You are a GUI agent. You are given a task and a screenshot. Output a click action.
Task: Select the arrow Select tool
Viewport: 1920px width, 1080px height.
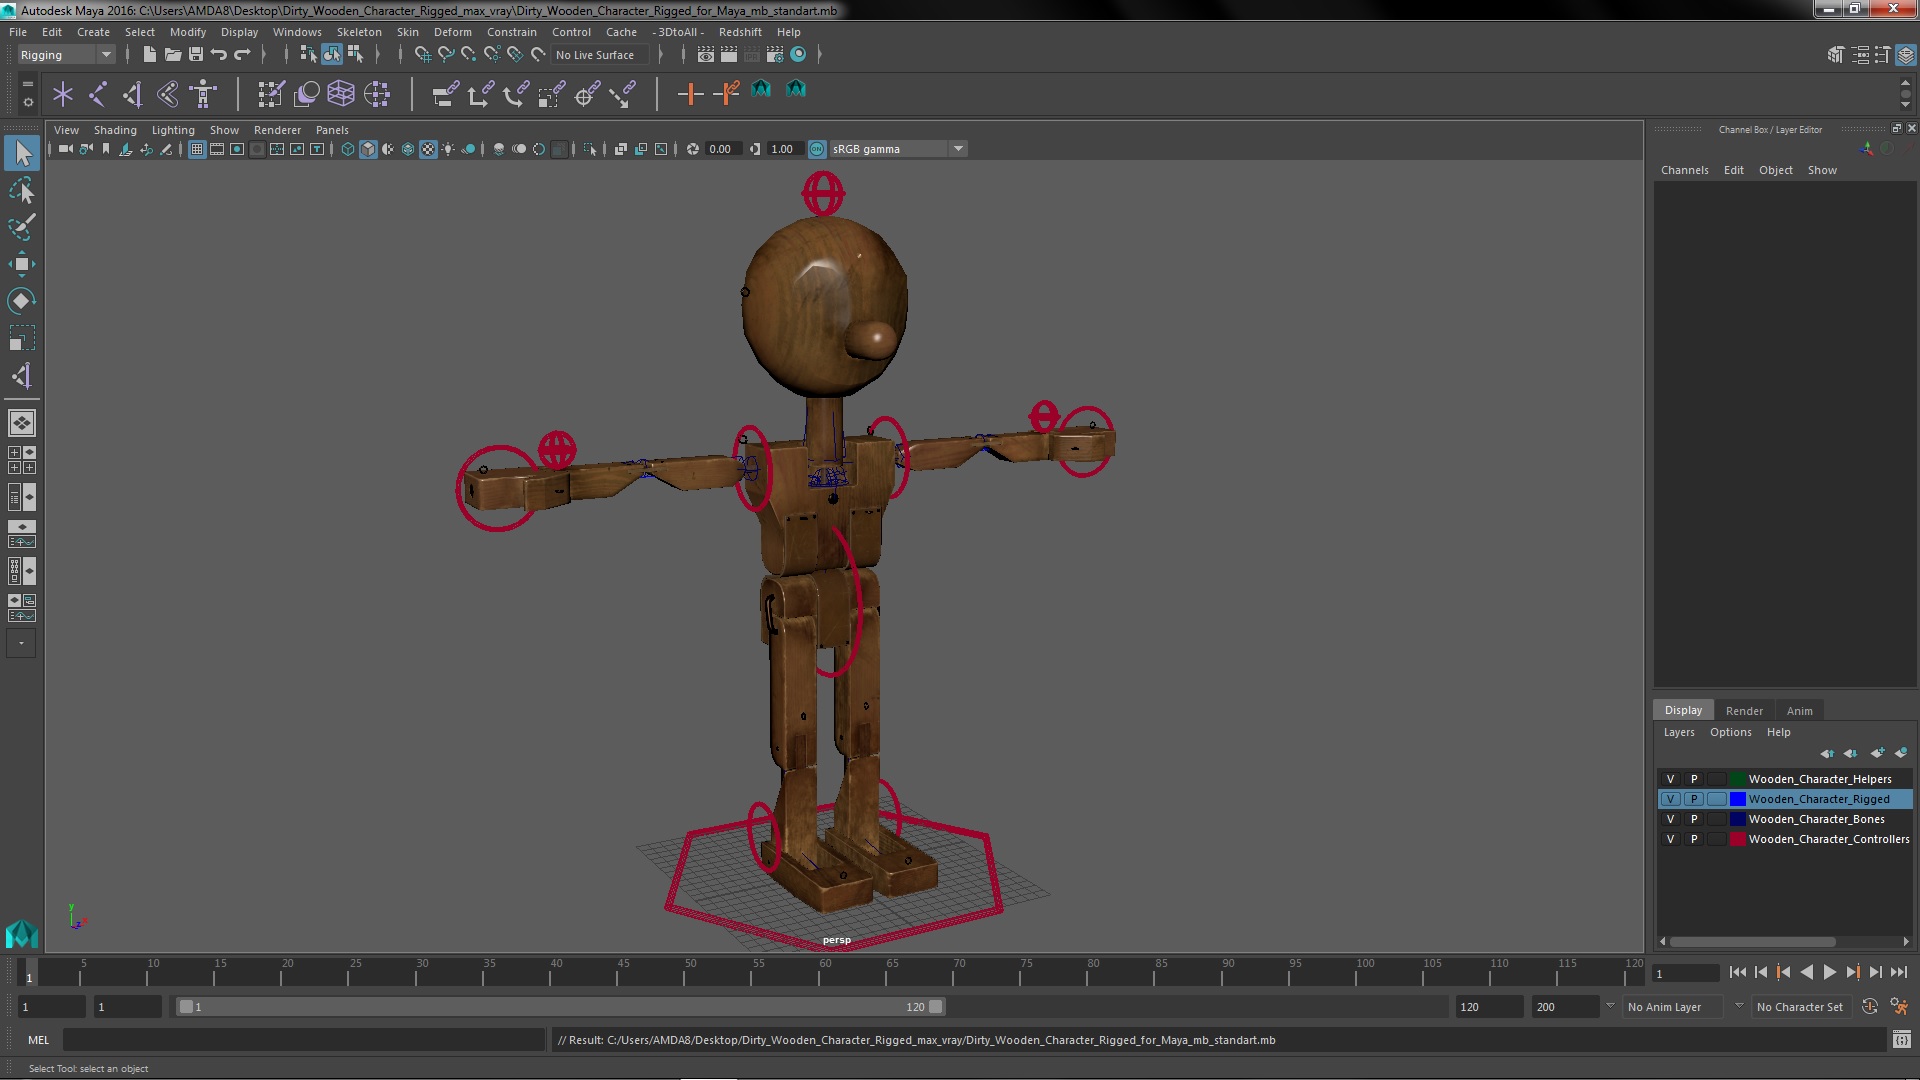(22, 153)
